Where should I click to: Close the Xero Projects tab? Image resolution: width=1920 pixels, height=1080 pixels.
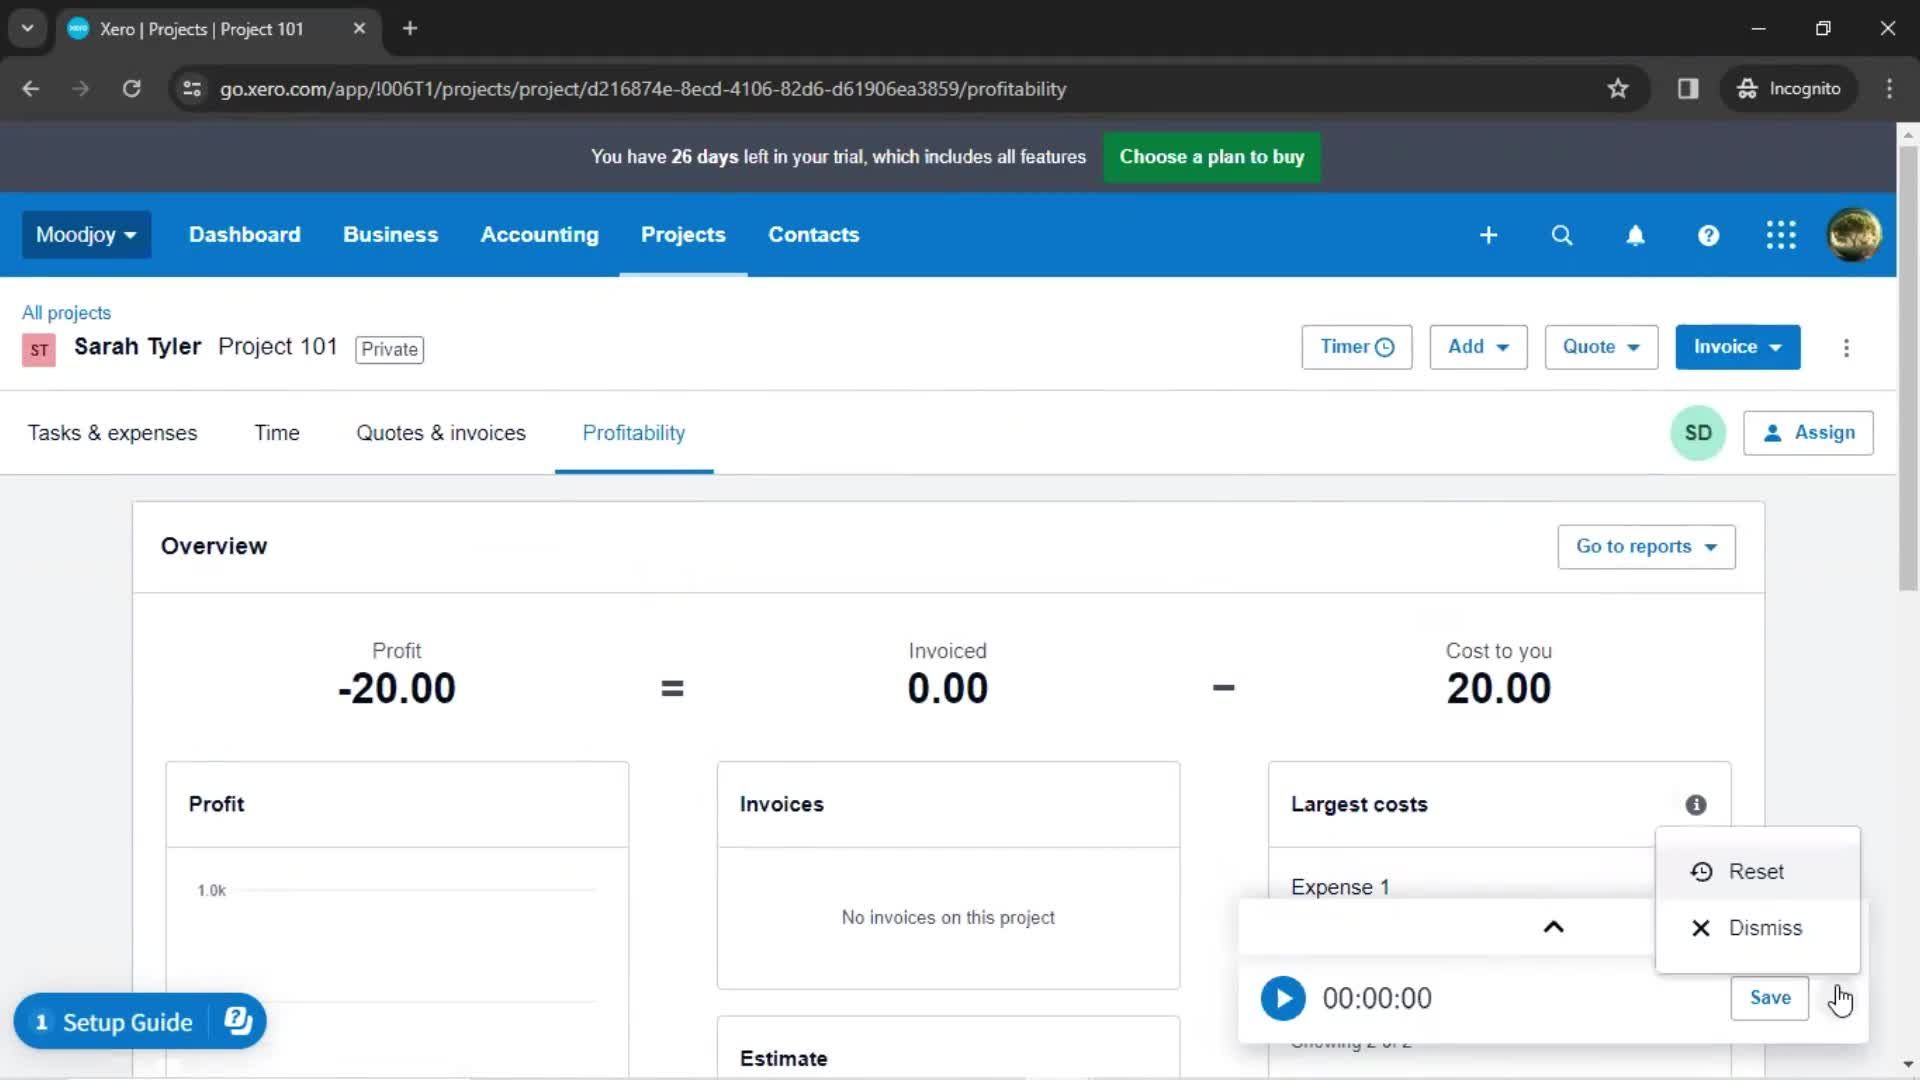359,29
